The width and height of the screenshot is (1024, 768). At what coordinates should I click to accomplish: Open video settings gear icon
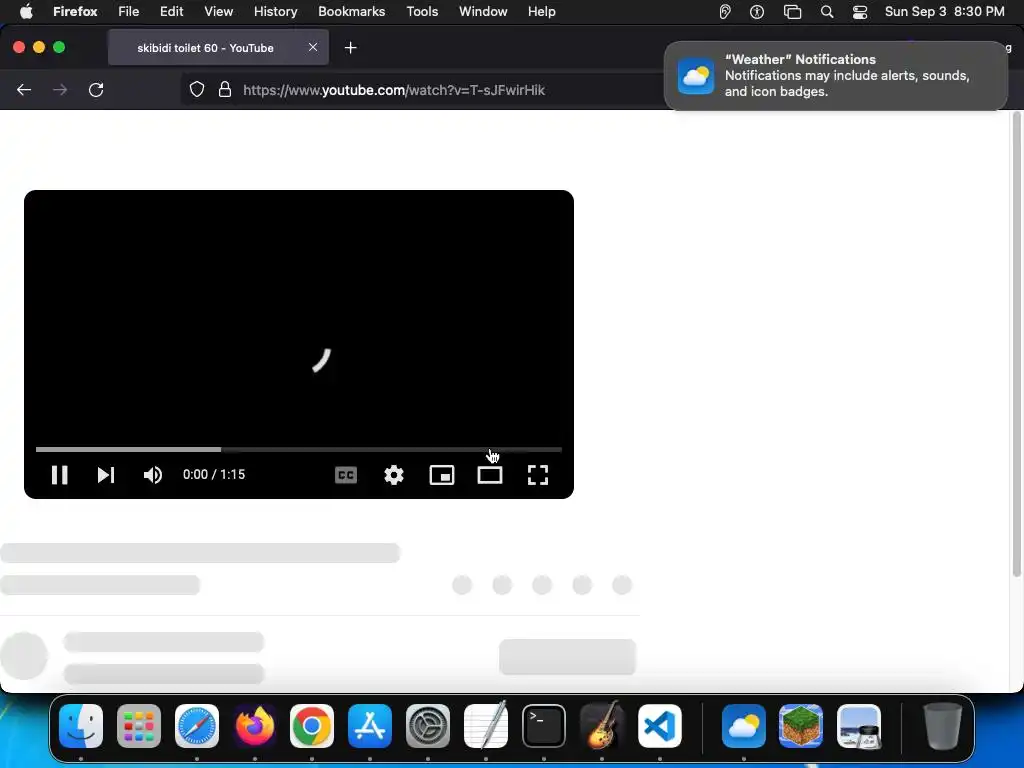pos(394,475)
